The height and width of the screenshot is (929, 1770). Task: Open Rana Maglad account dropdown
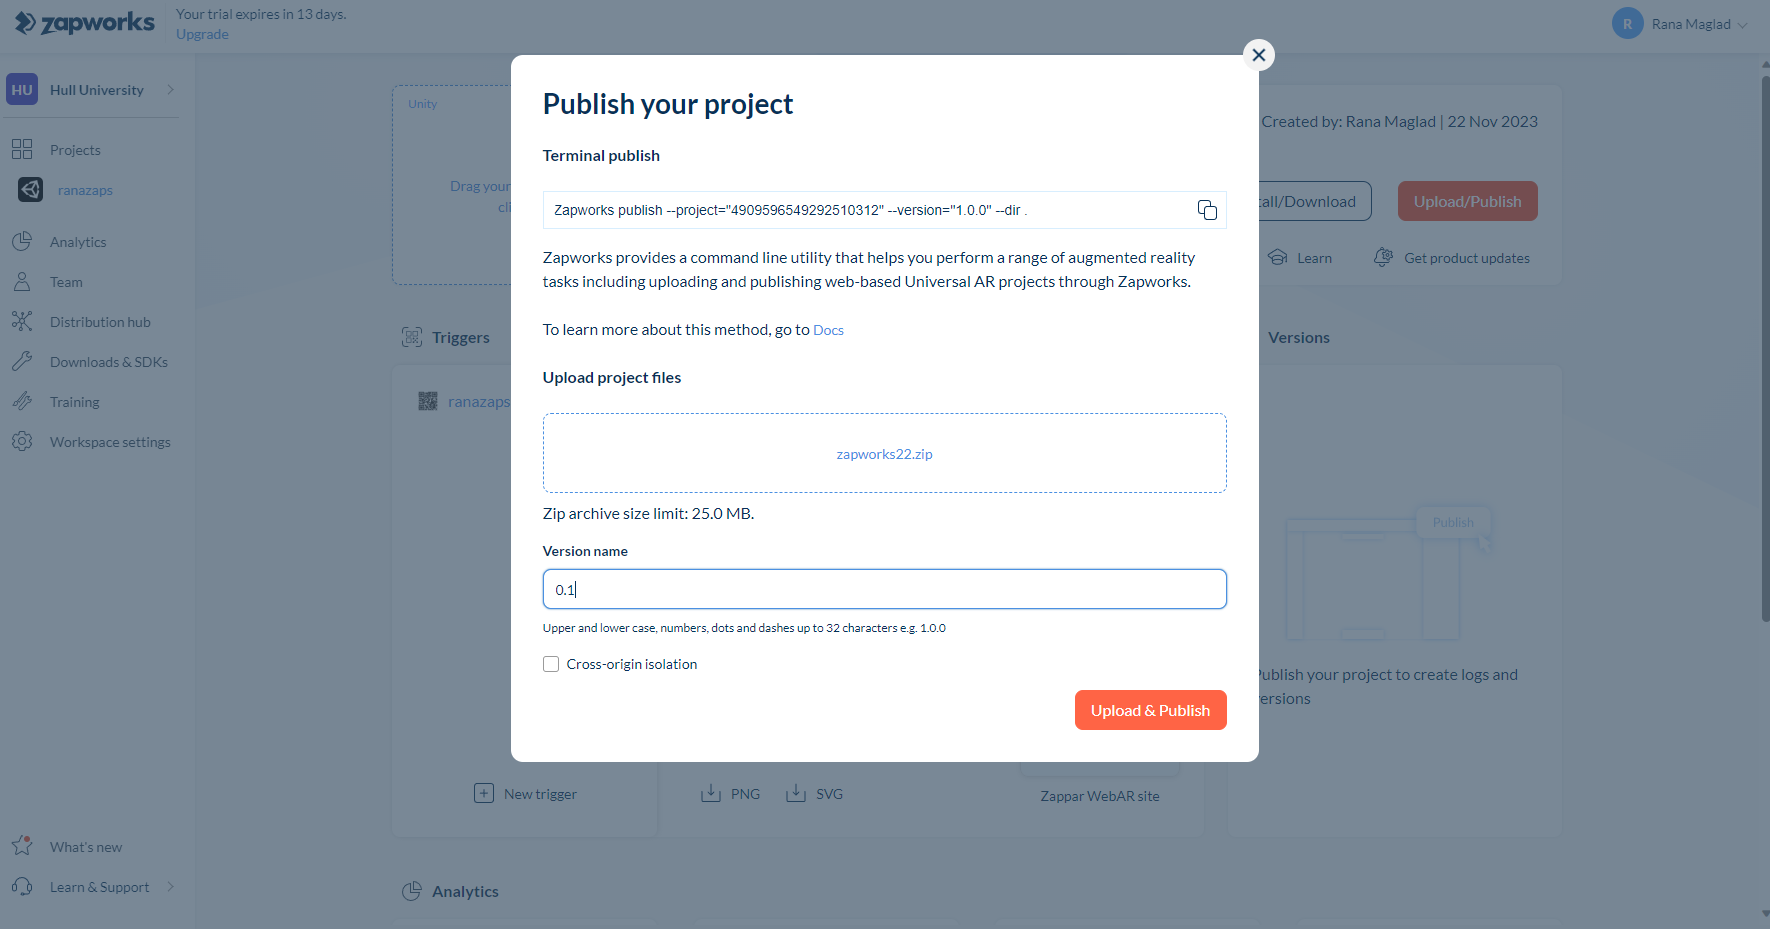coord(1680,24)
